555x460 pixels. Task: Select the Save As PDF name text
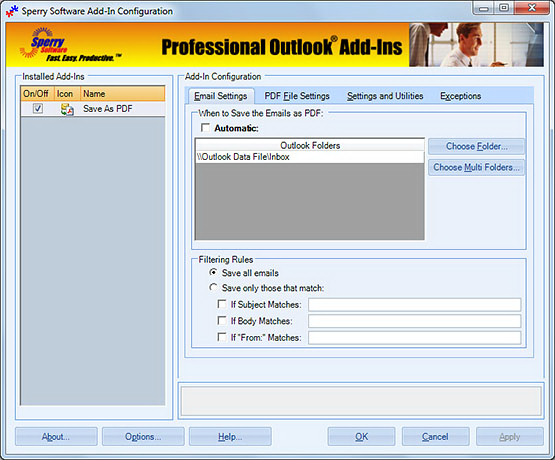click(108, 109)
